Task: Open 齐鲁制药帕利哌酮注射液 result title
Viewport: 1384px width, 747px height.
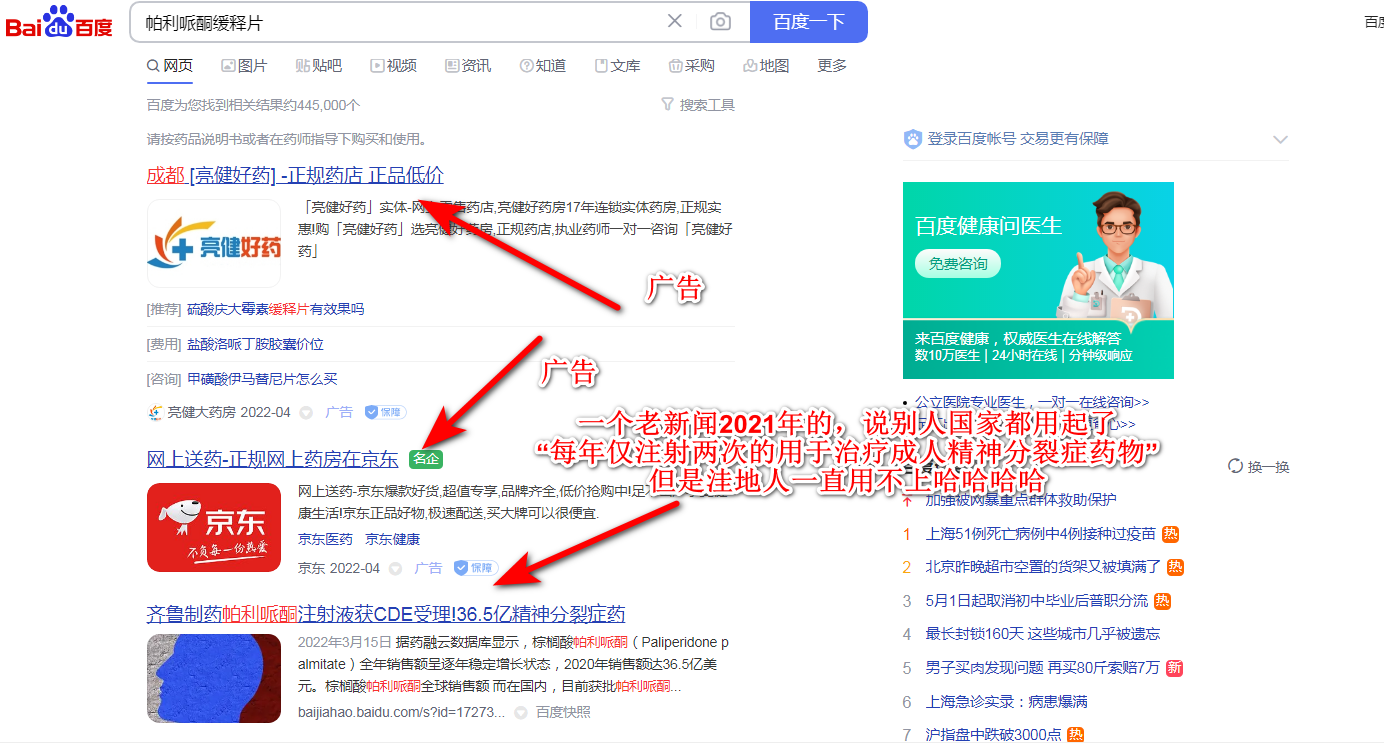Action: click(x=386, y=614)
